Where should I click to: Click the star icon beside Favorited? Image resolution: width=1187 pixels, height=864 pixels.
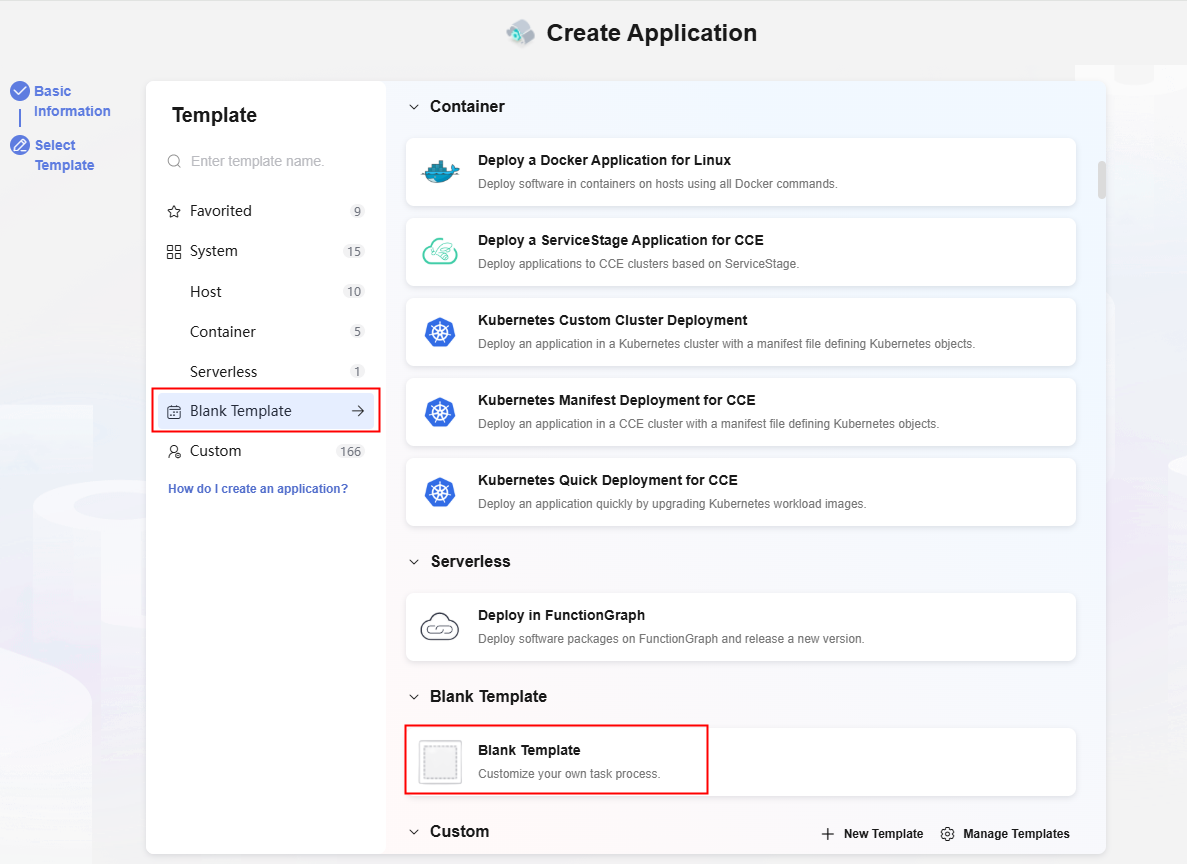tap(174, 211)
